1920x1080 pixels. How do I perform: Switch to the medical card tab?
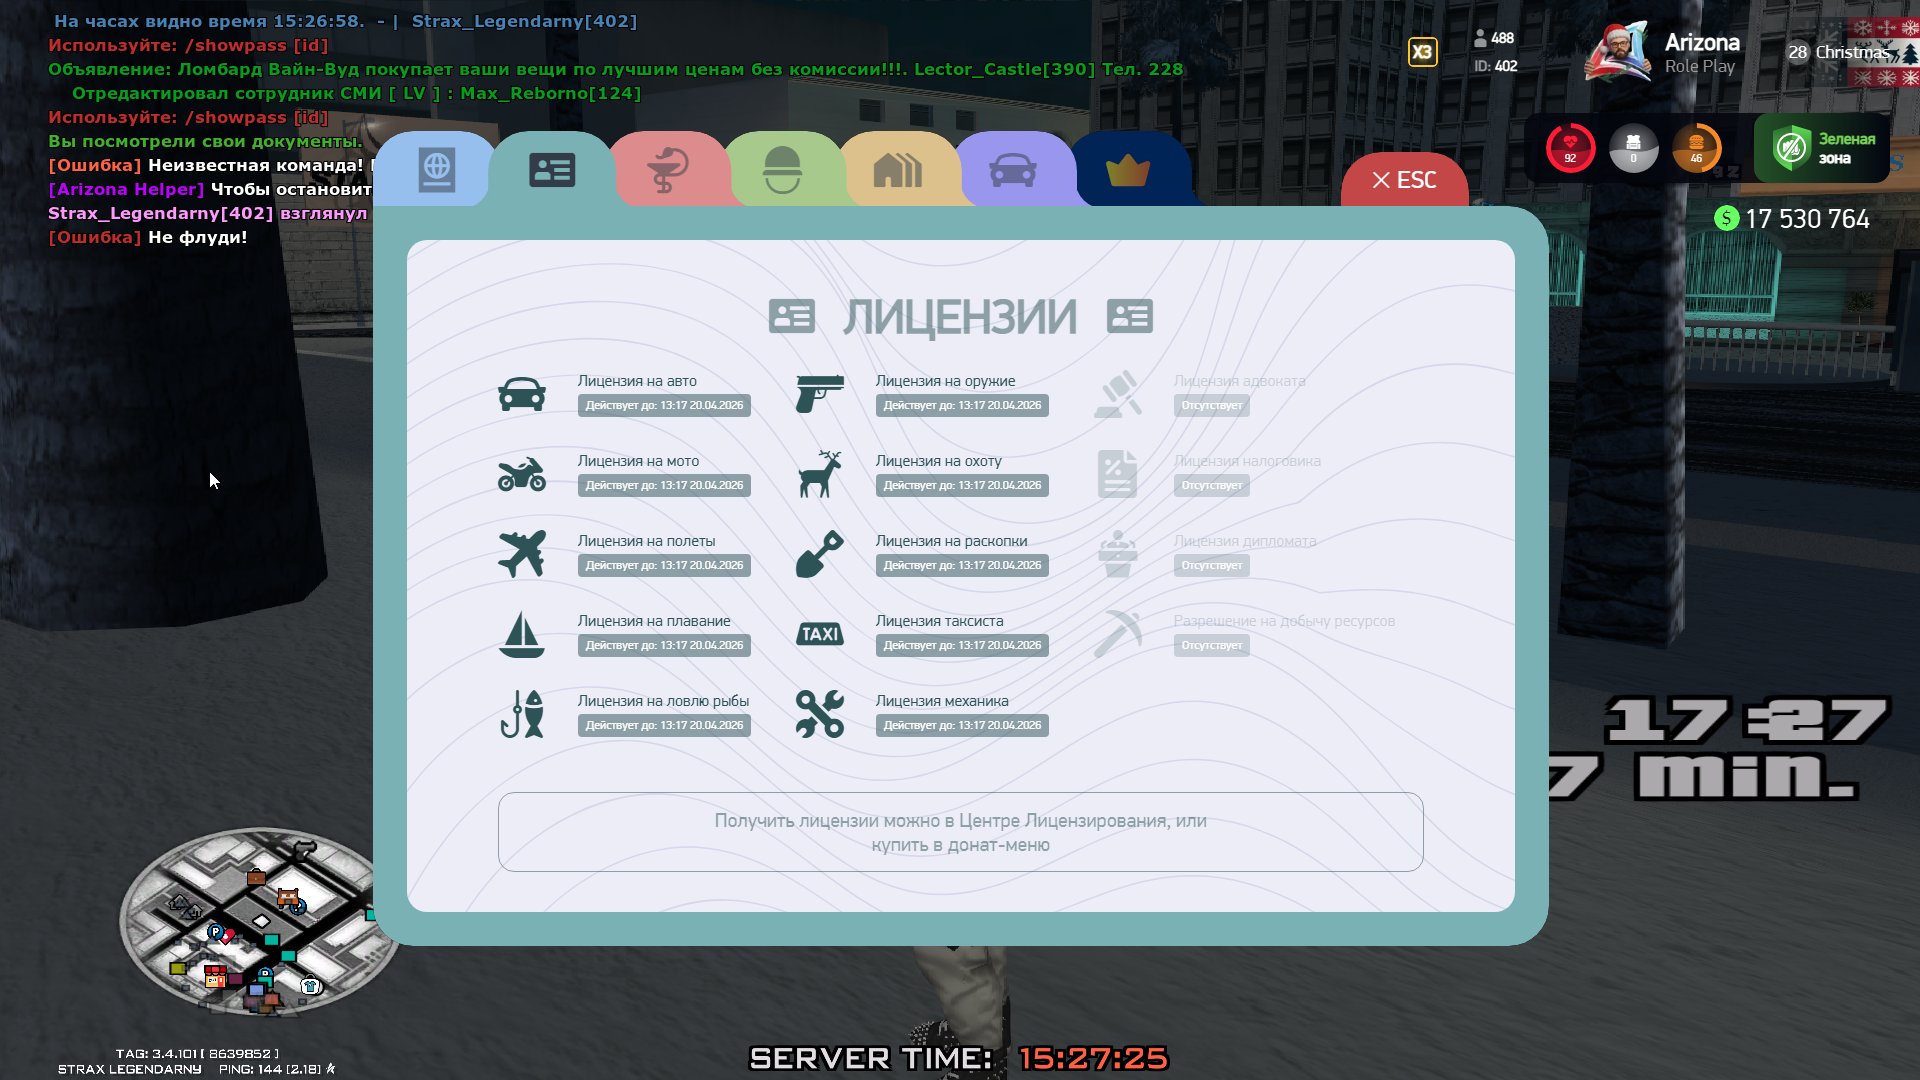click(667, 170)
